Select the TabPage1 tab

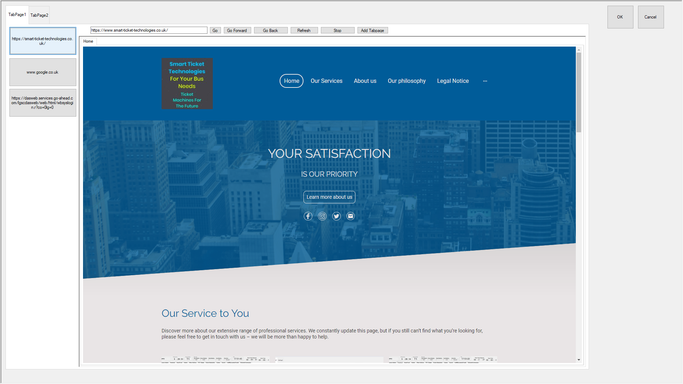pyautogui.click(x=17, y=15)
